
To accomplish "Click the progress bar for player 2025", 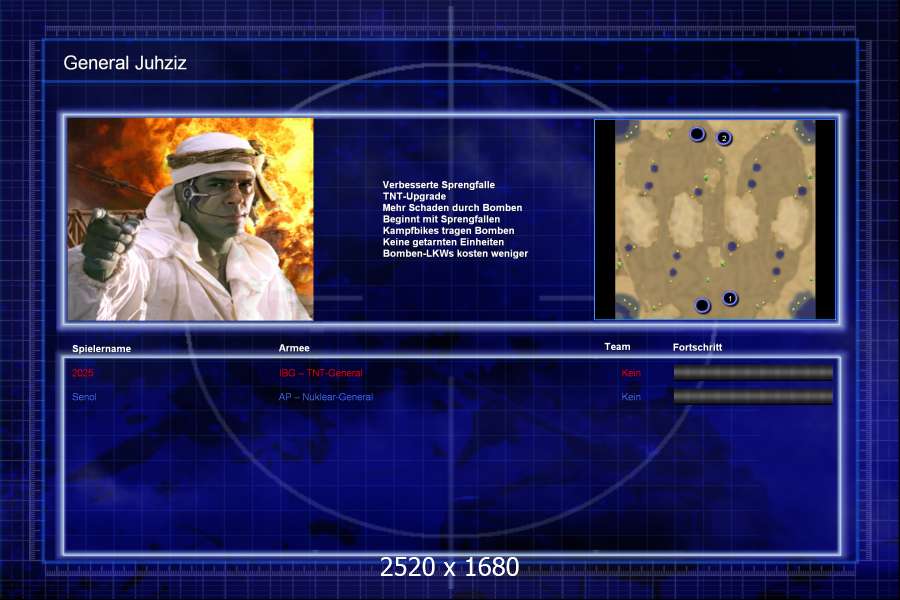I will [x=753, y=373].
